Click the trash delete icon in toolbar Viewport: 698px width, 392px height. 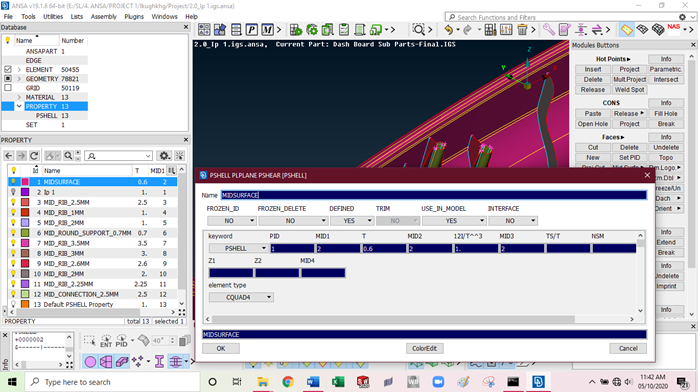pos(522,30)
